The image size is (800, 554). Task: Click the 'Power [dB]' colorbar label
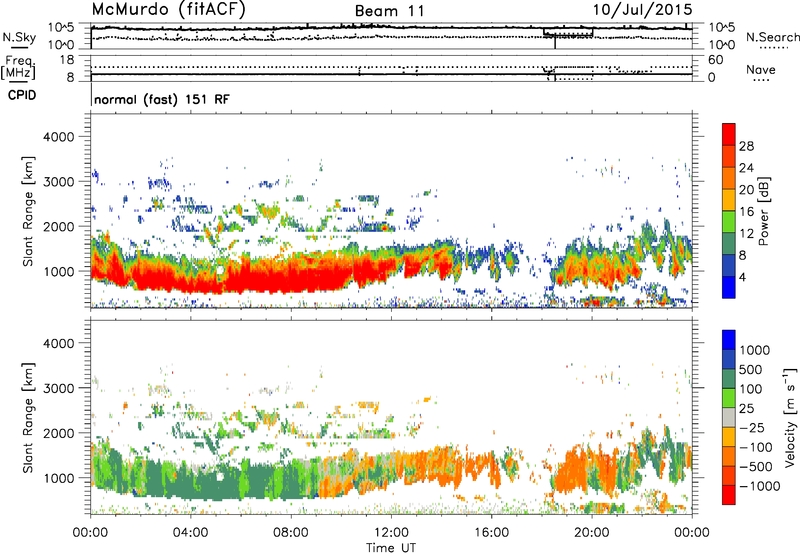point(764,211)
